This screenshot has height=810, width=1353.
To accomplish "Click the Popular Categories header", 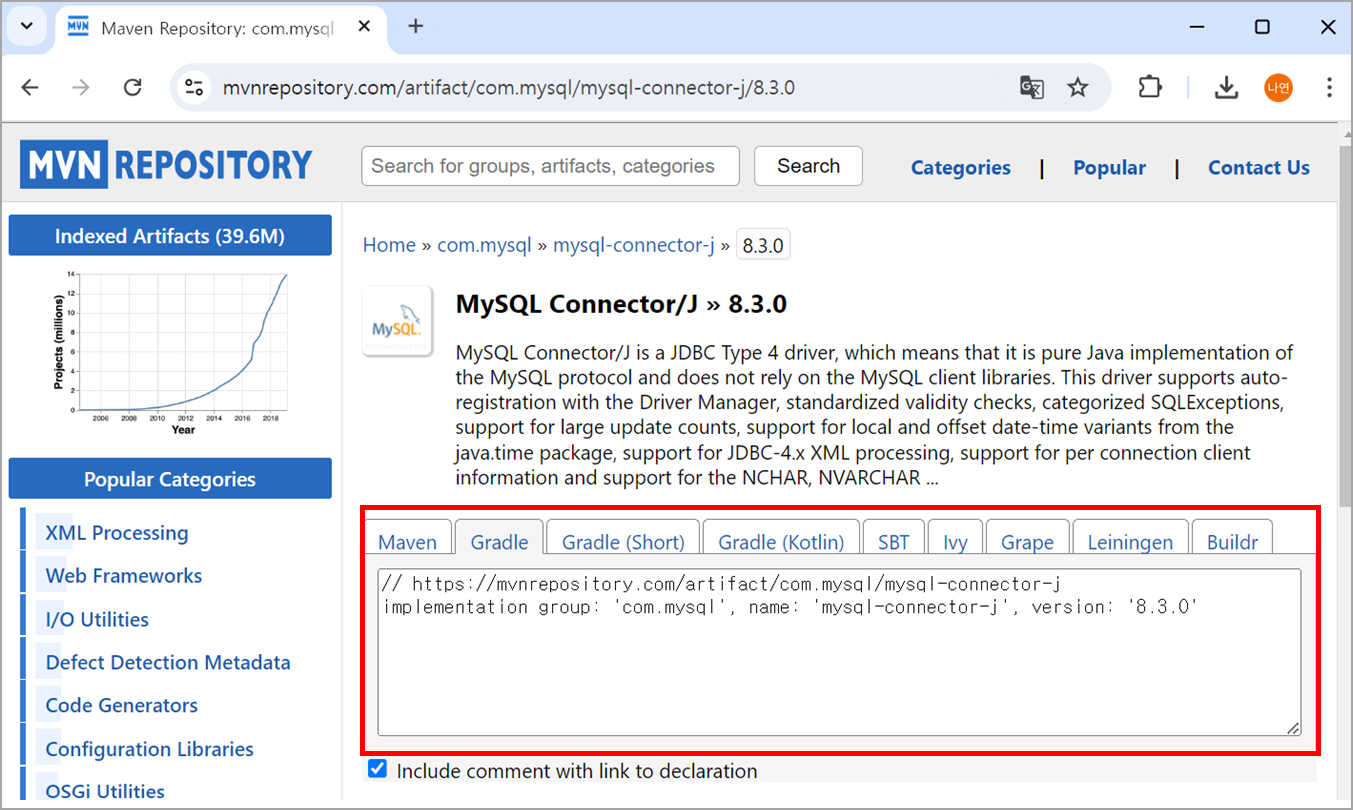I will [x=170, y=479].
